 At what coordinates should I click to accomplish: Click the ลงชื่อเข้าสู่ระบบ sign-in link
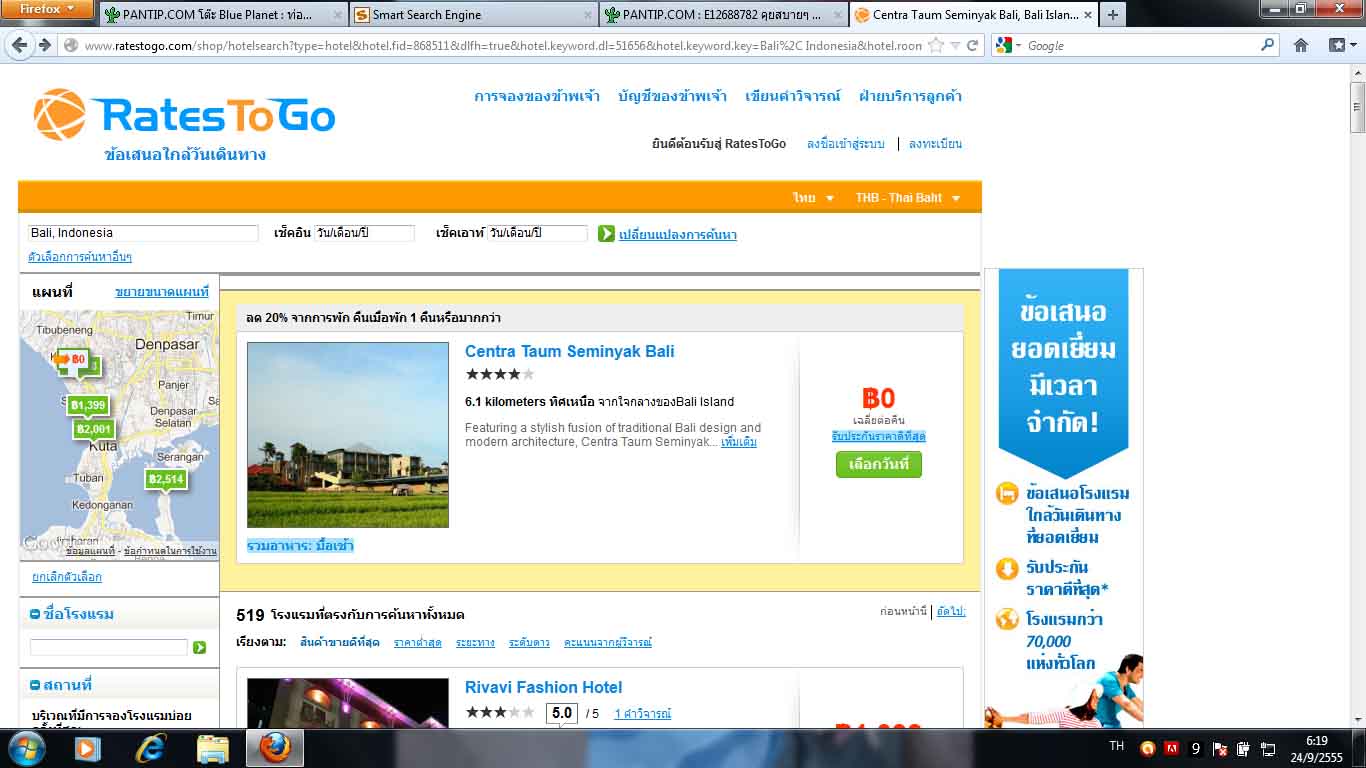pos(846,144)
